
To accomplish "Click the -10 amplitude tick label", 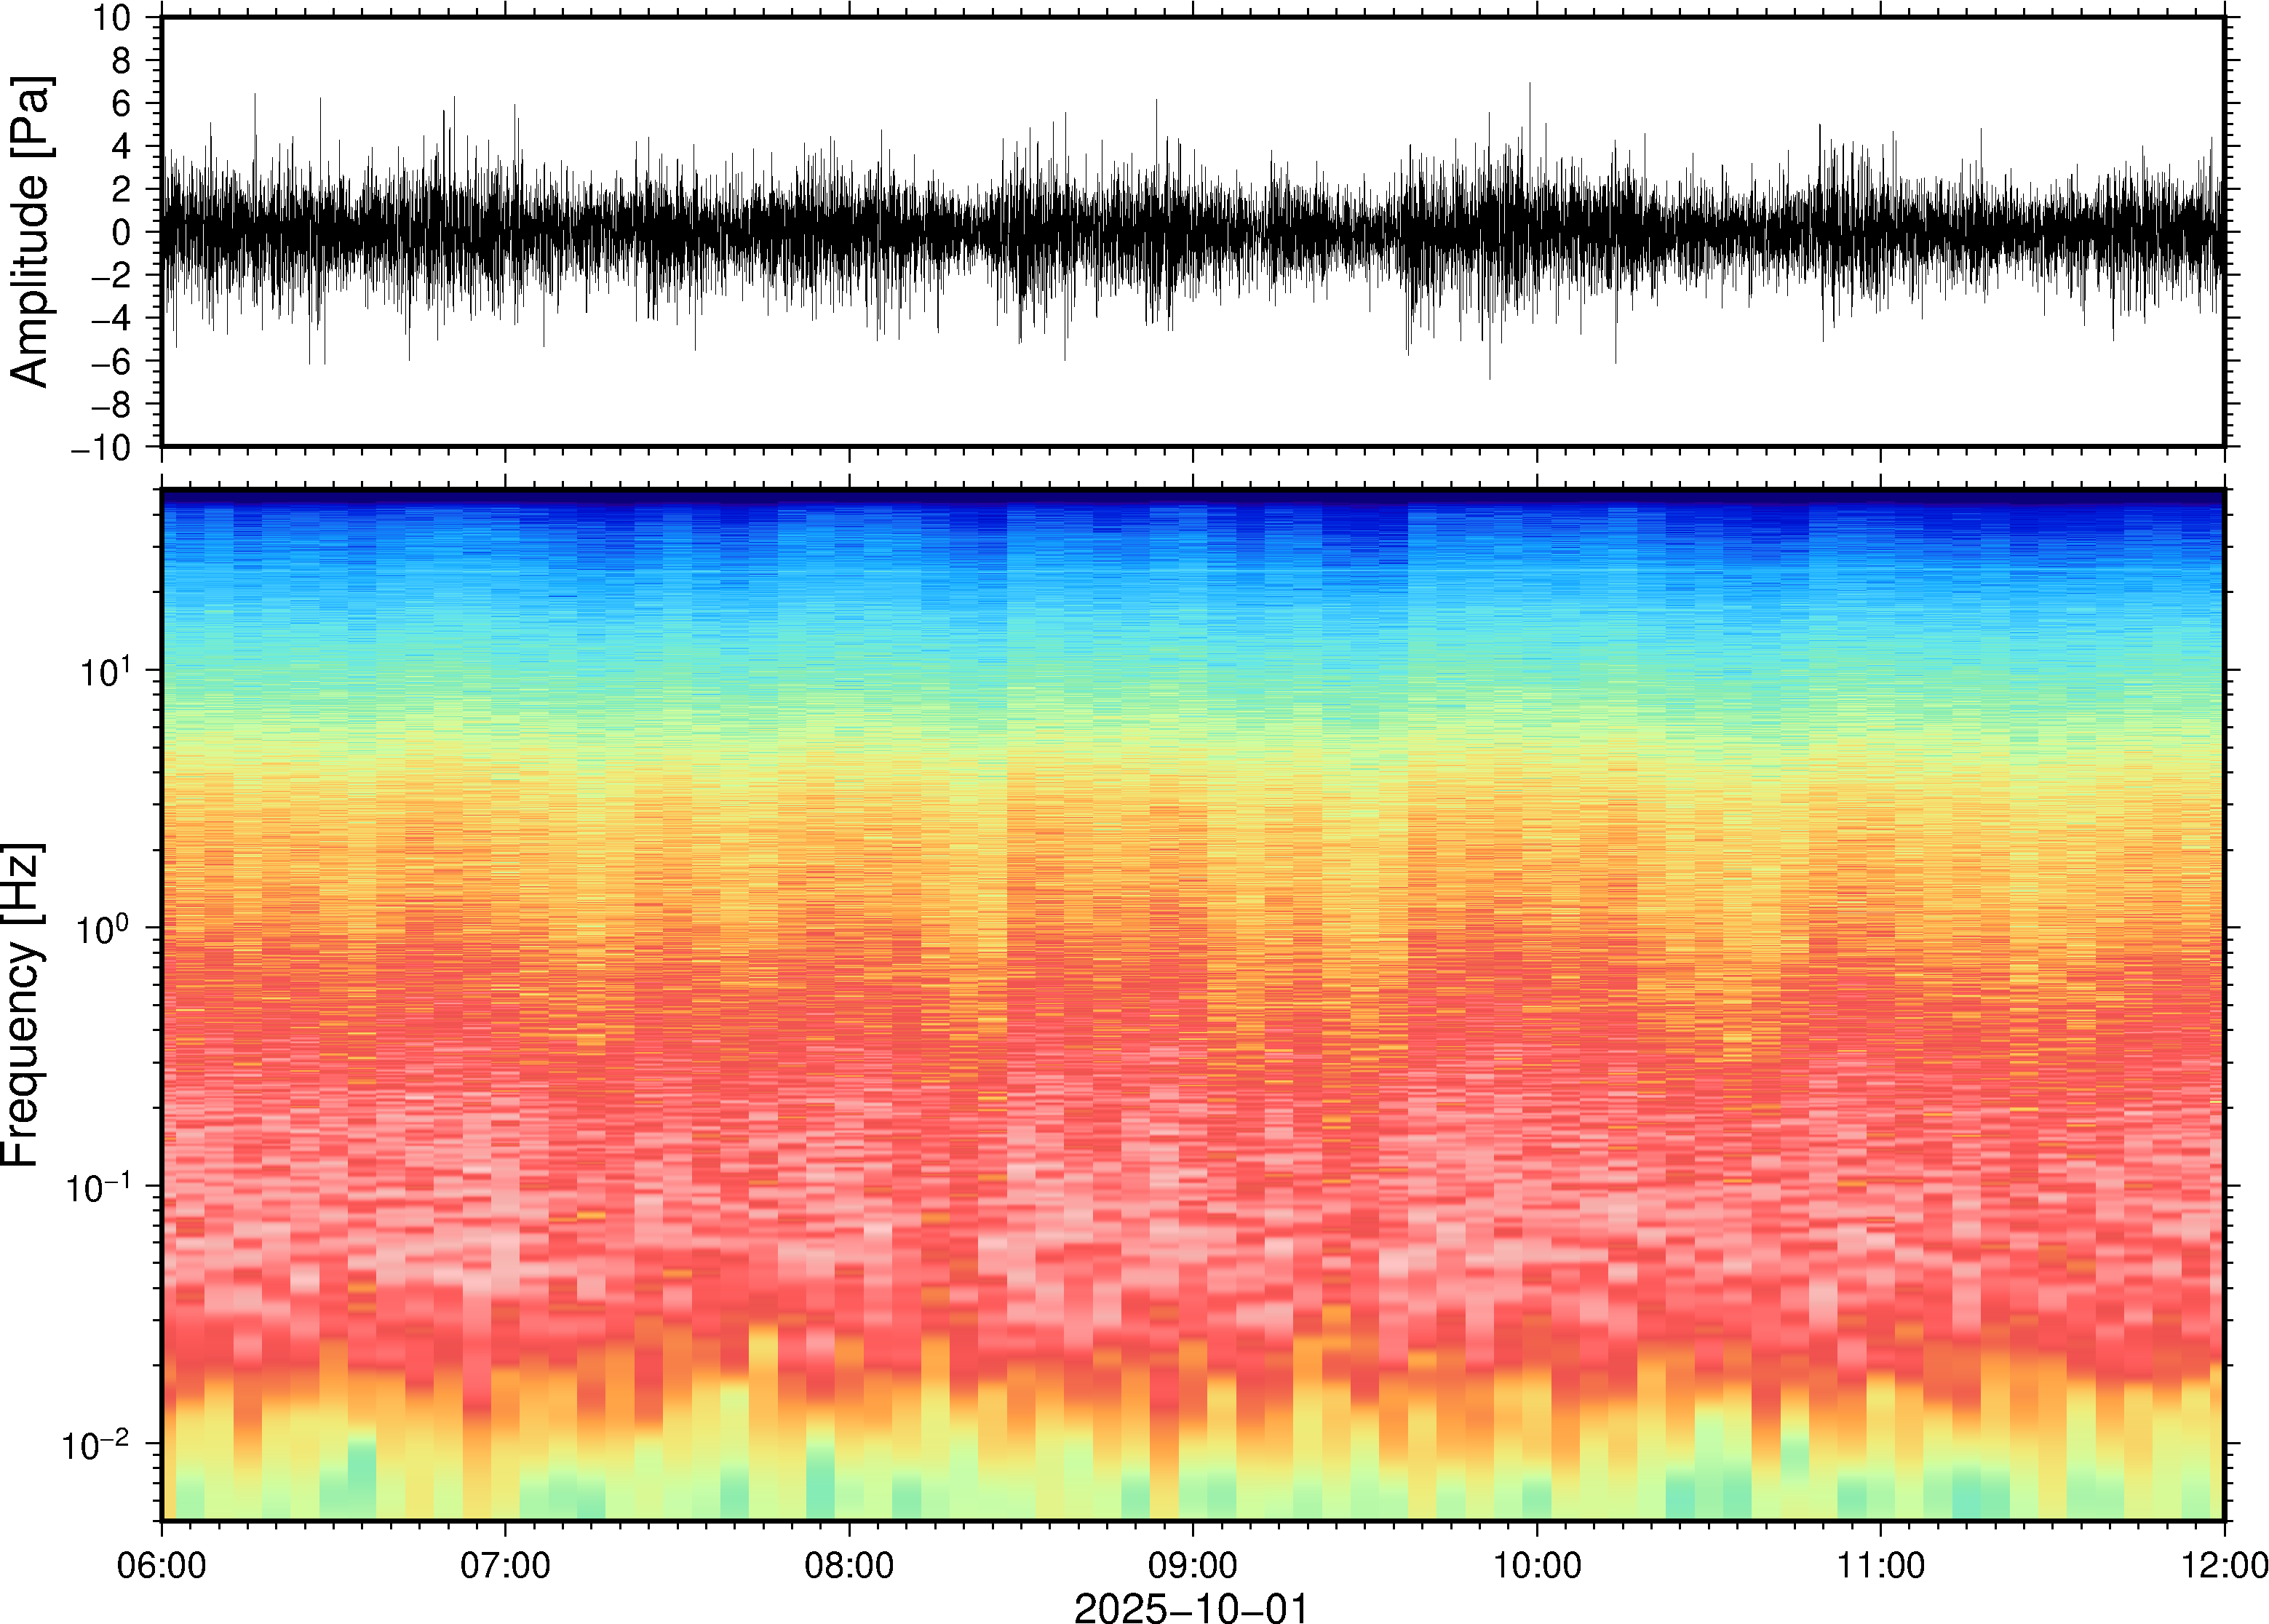I will pyautogui.click(x=101, y=448).
